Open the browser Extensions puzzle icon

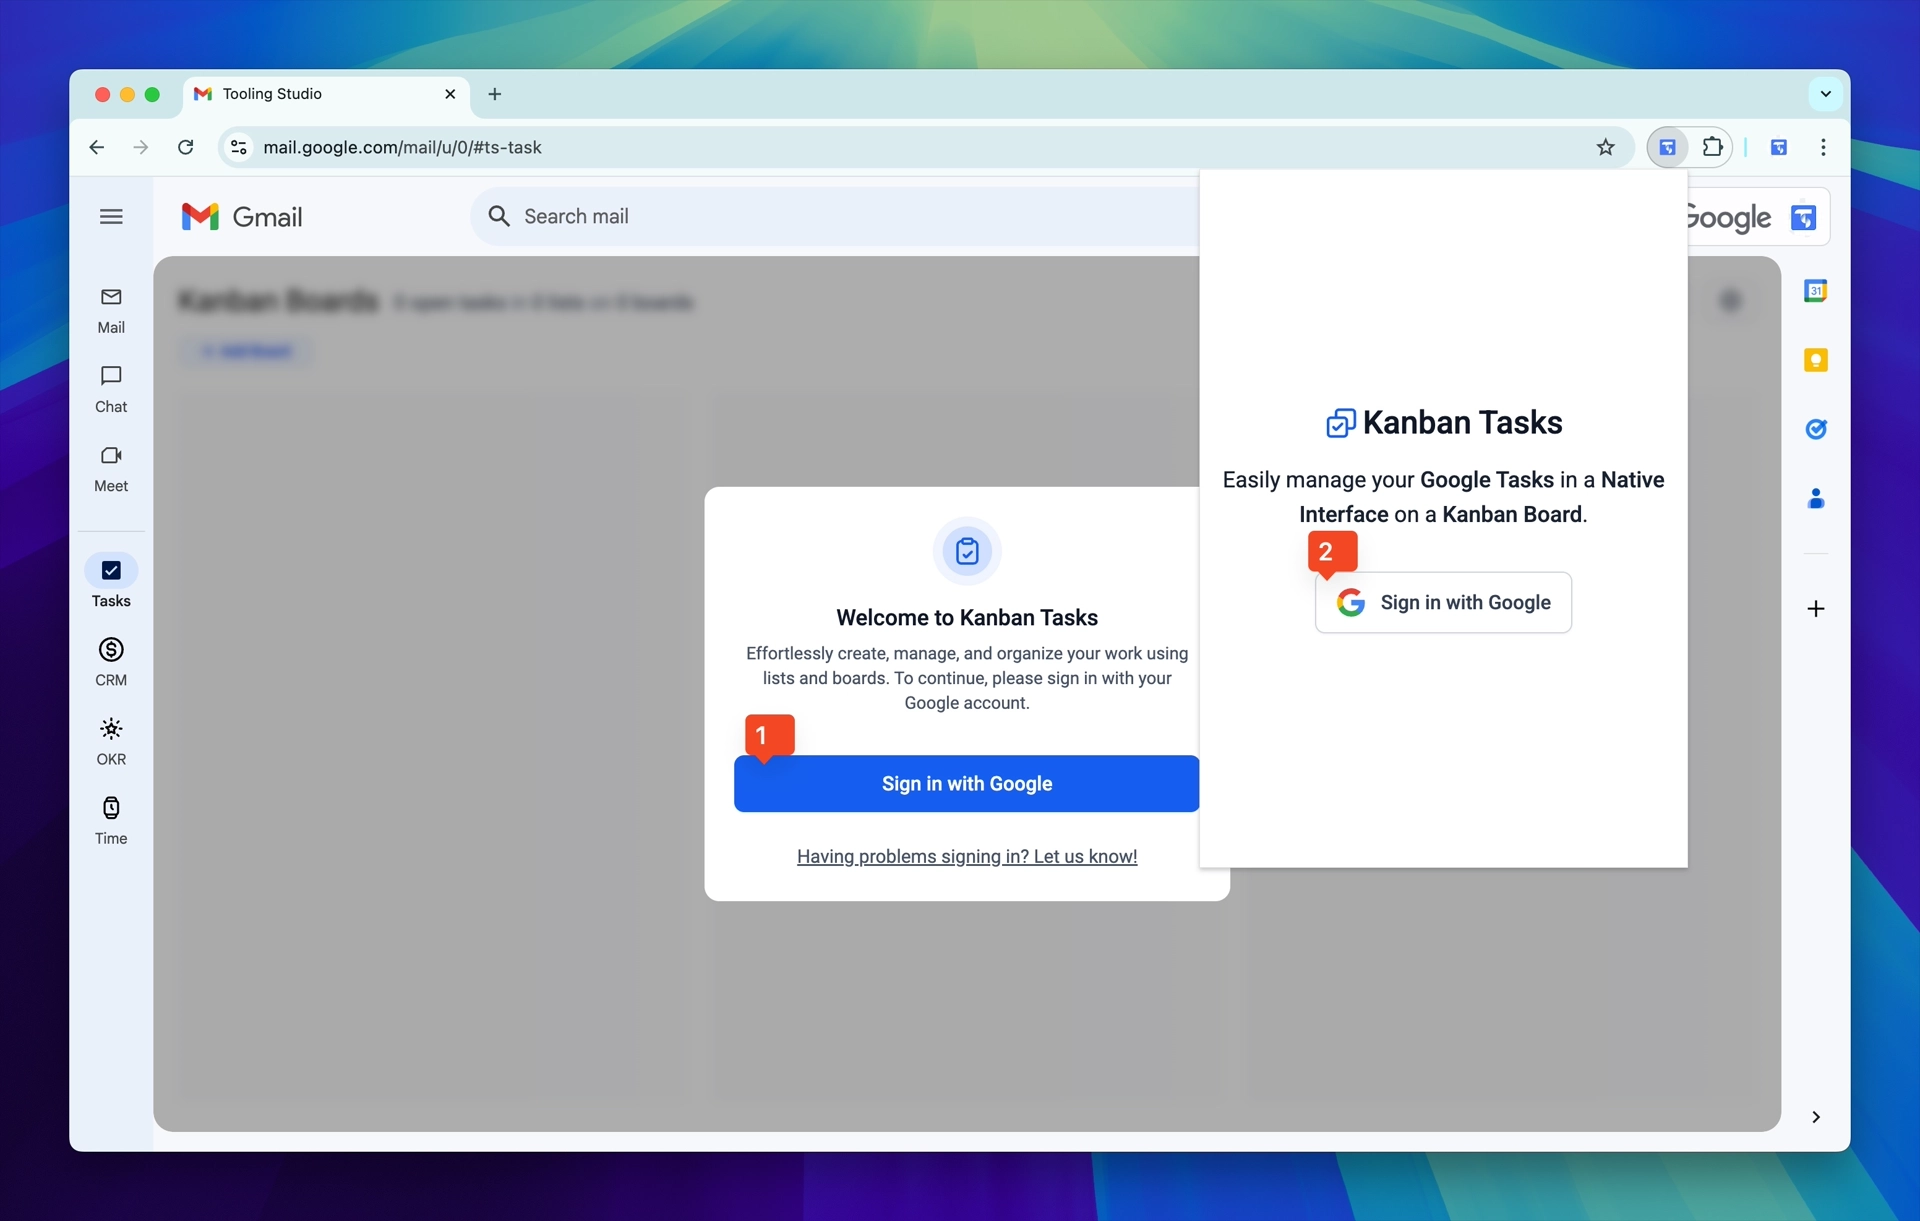pos(1712,147)
